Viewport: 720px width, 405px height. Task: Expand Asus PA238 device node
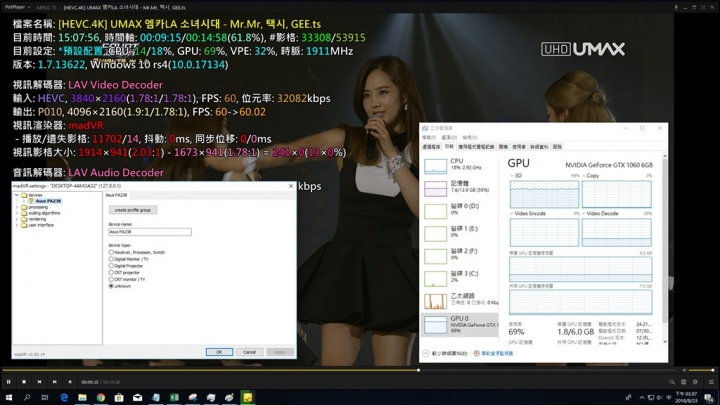23,201
